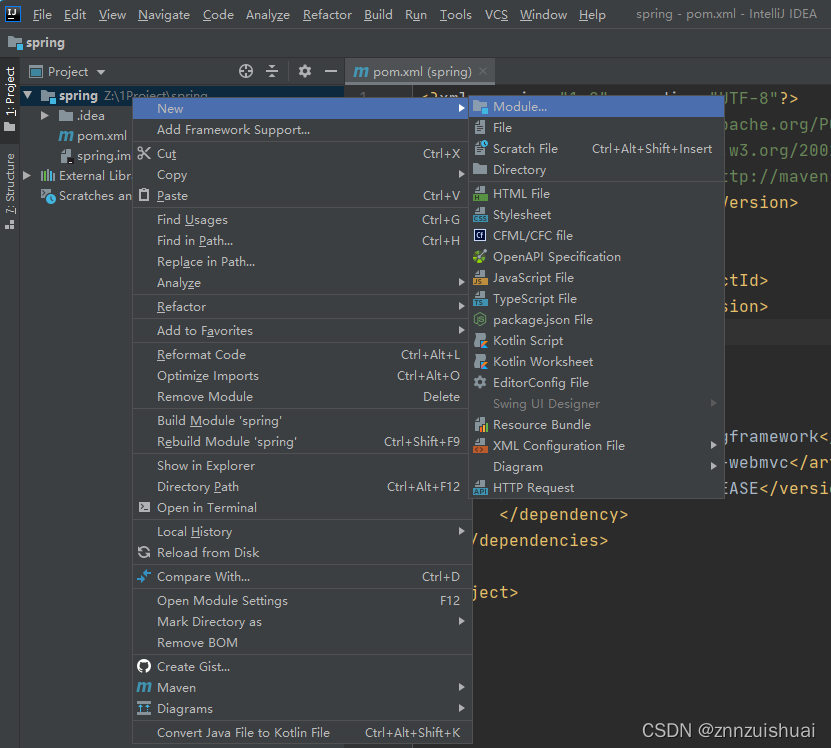Close the pom.xml (spring) editor tab

[x=483, y=71]
